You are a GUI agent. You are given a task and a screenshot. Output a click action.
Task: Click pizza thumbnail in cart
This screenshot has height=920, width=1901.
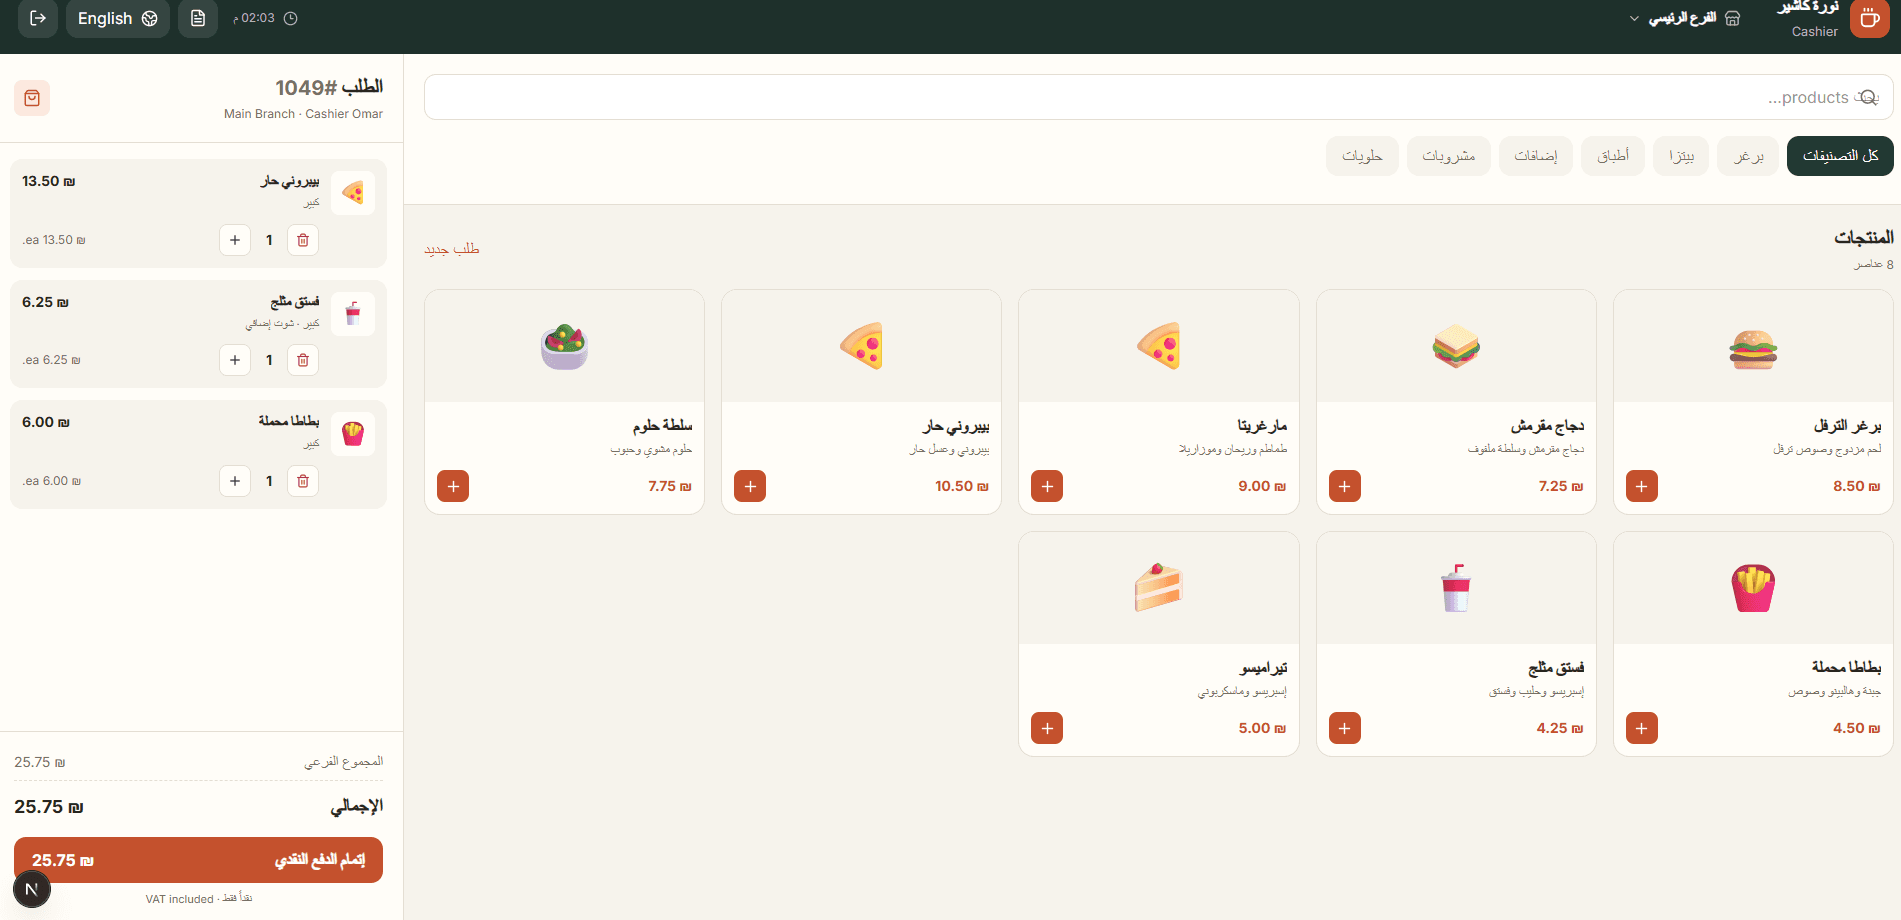coord(353,193)
